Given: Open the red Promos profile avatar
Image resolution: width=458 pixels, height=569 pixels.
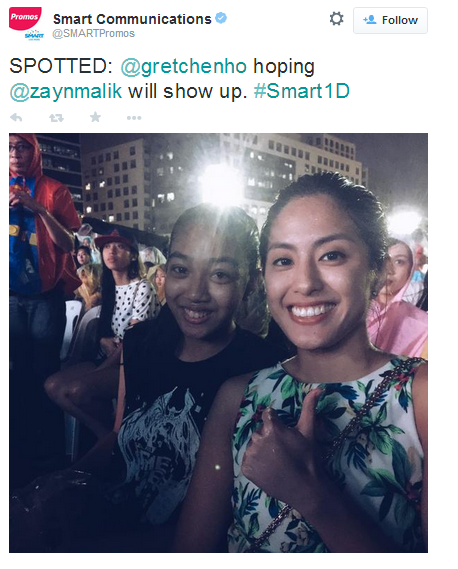Looking at the screenshot, I should tap(25, 18).
